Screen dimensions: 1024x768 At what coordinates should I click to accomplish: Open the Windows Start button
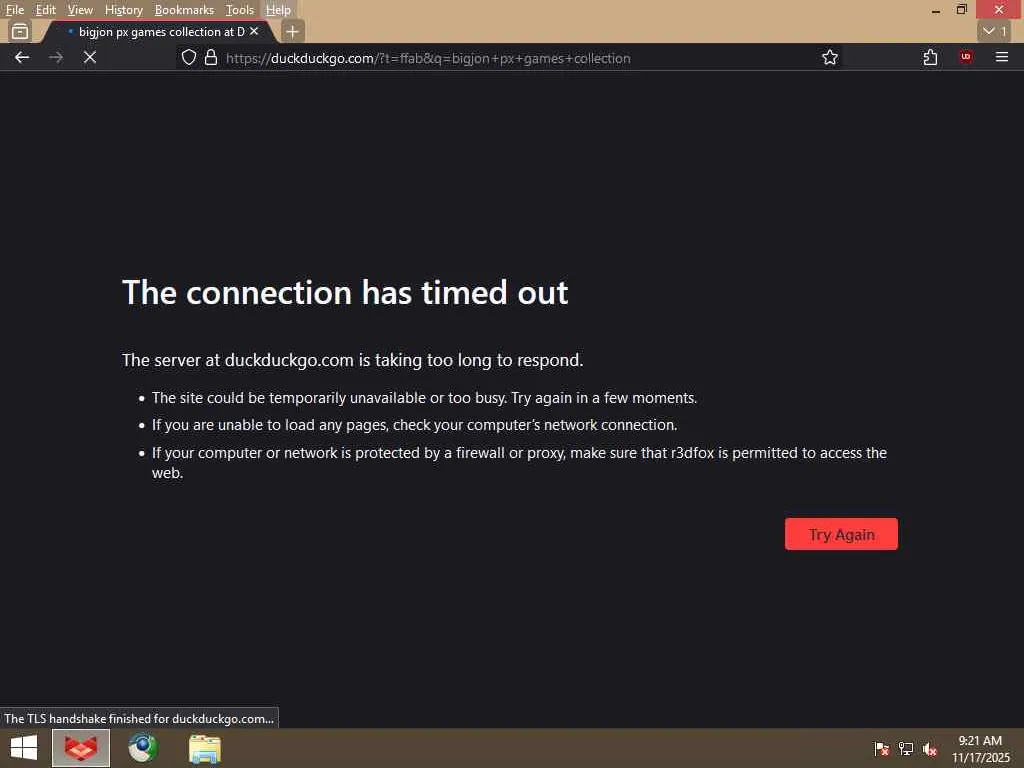pyautogui.click(x=24, y=748)
